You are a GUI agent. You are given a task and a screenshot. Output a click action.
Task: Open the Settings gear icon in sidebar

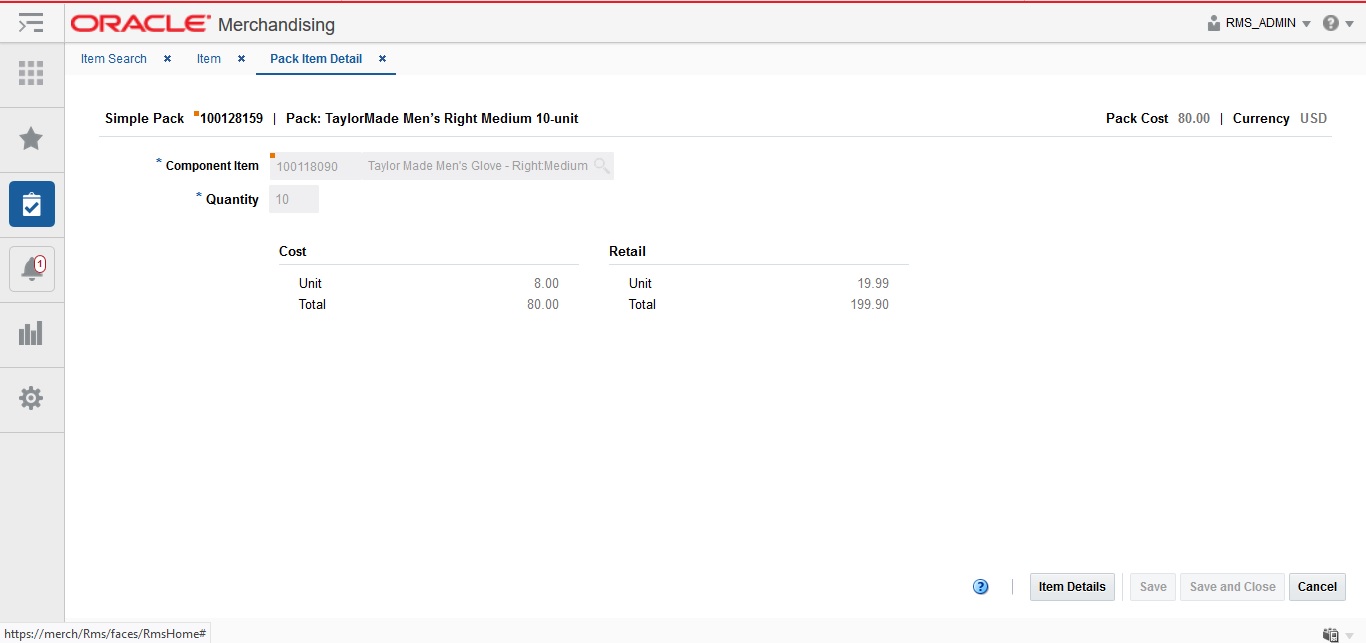(31, 398)
